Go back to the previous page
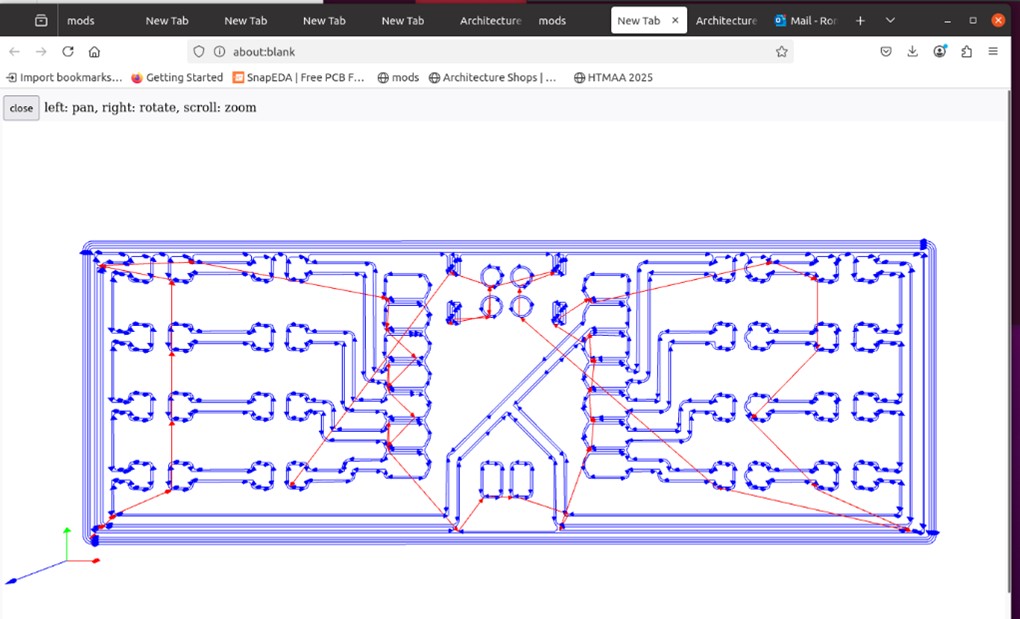This screenshot has width=1020, height=619. pyautogui.click(x=14, y=52)
